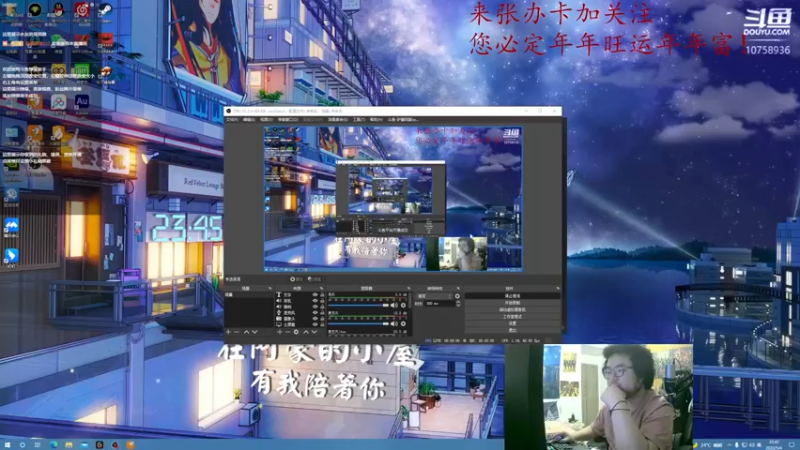Add a new source with the plus icon
The image size is (800, 450).
(280, 332)
